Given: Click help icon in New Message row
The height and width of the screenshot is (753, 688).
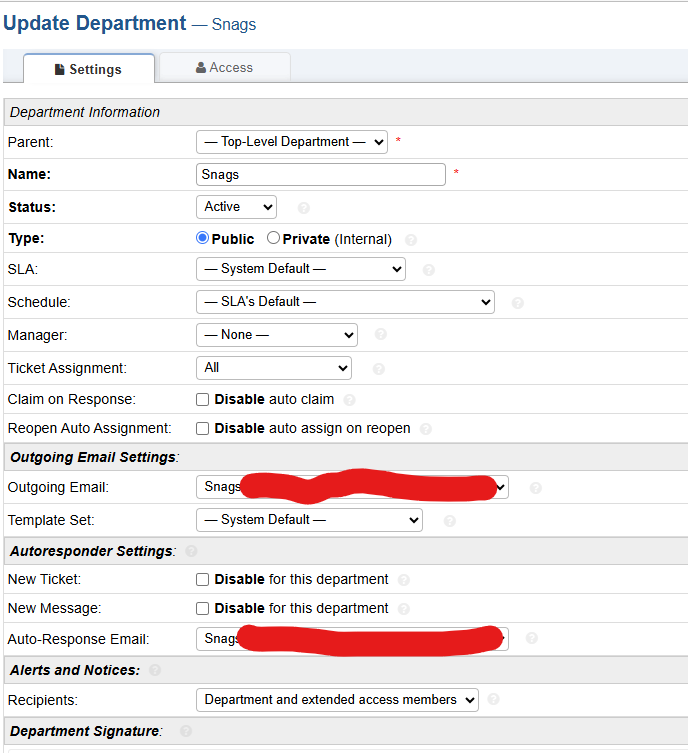Looking at the screenshot, I should [404, 609].
